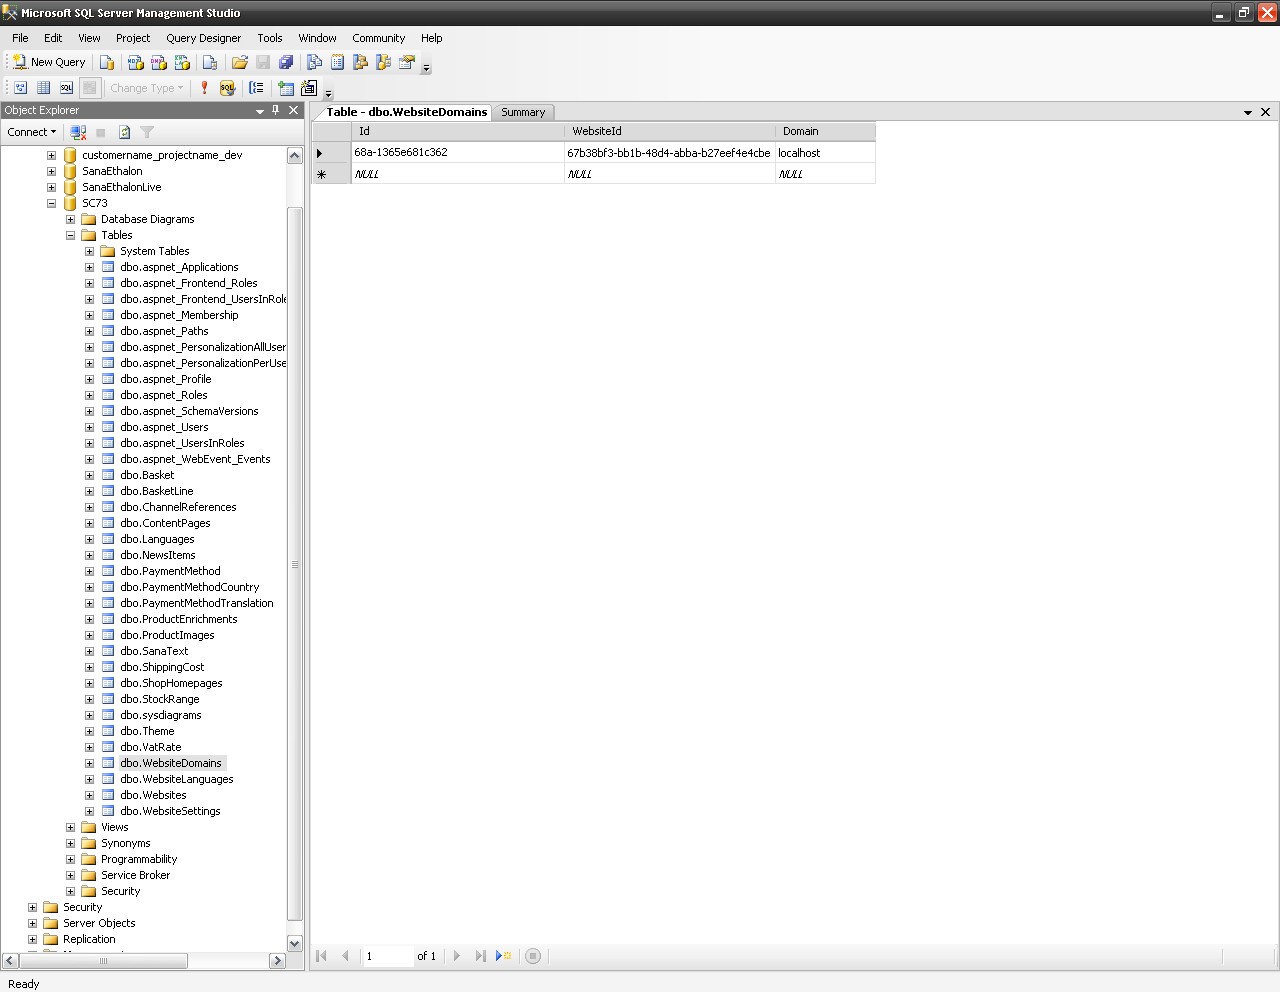The image size is (1280, 992).
Task: Close the document tab with the X
Action: point(1265,112)
